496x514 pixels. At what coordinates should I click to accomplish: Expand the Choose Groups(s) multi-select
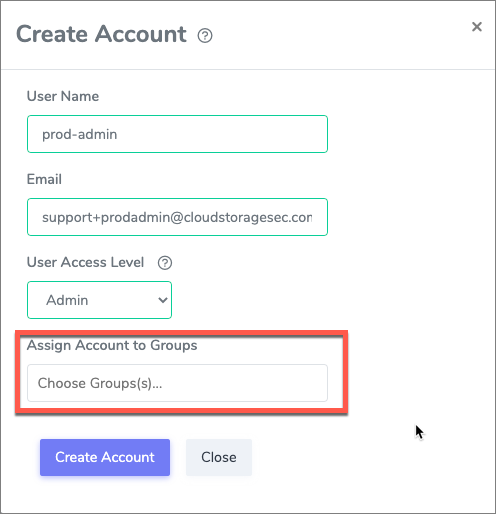pyautogui.click(x=177, y=383)
